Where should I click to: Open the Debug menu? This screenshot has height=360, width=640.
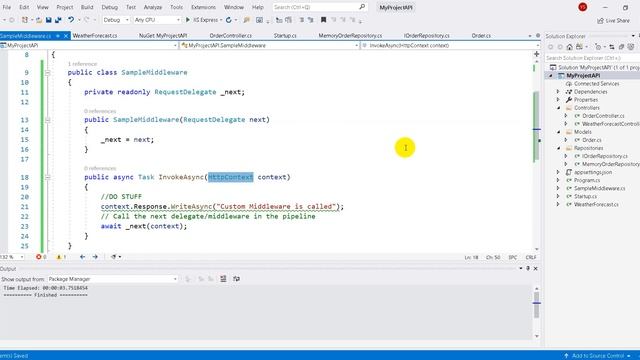point(109,7)
